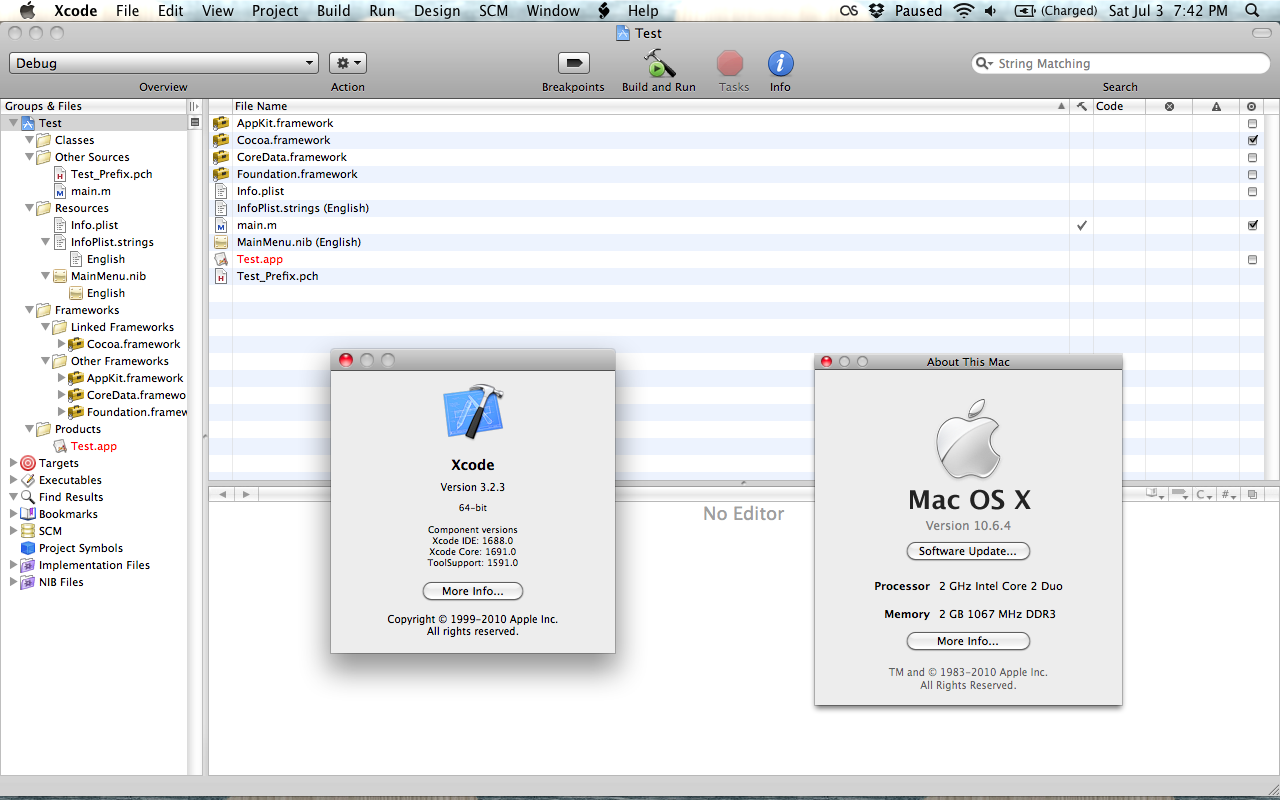Open the Design menu
Viewport: 1280px width, 800px height.
point(437,11)
